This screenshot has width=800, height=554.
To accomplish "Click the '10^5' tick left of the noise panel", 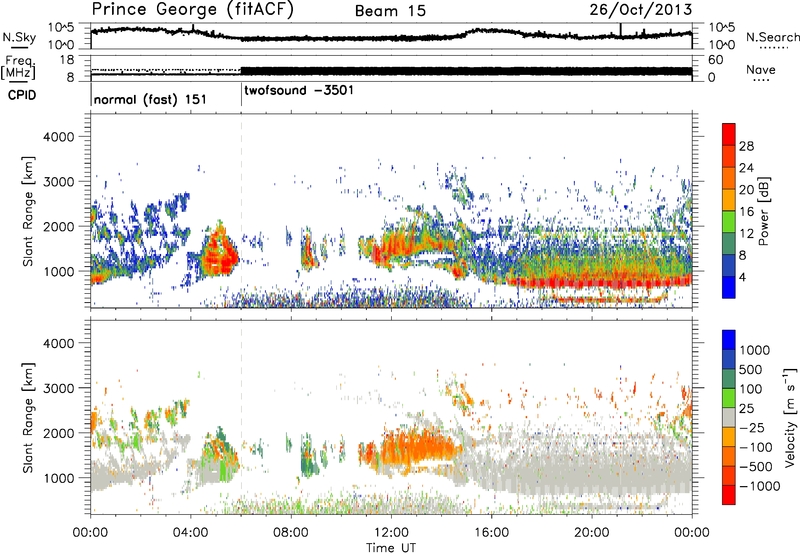I will point(61,27).
